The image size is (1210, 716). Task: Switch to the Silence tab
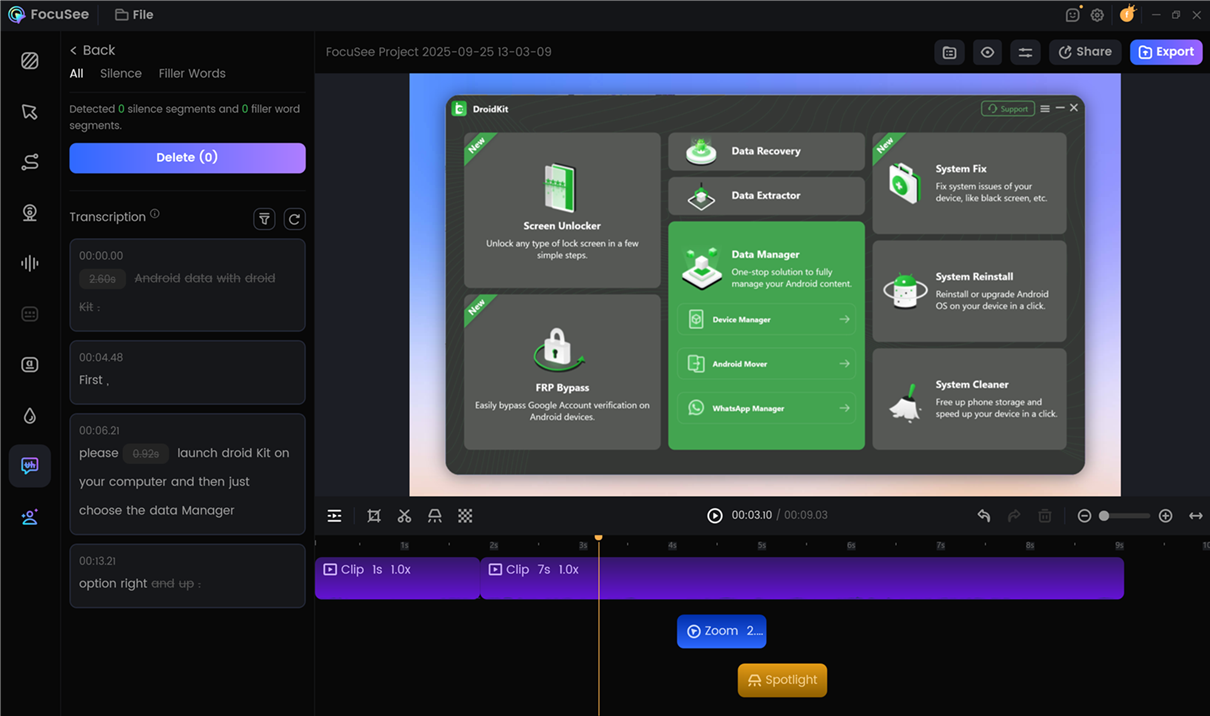pos(121,73)
